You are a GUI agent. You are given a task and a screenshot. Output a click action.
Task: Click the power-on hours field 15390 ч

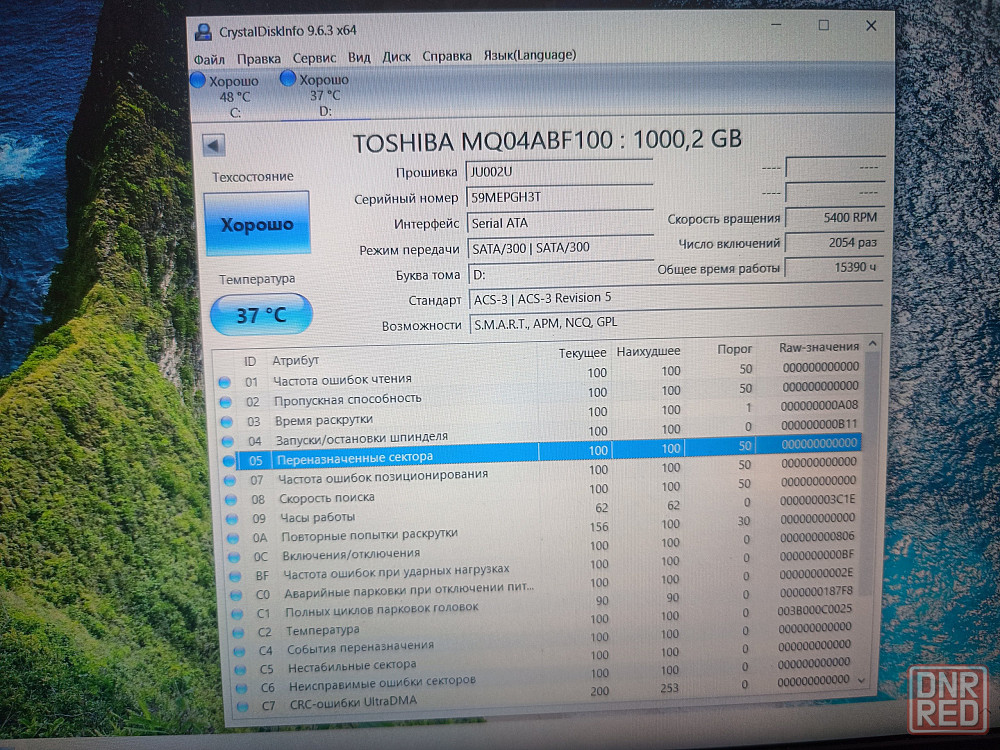click(x=834, y=267)
